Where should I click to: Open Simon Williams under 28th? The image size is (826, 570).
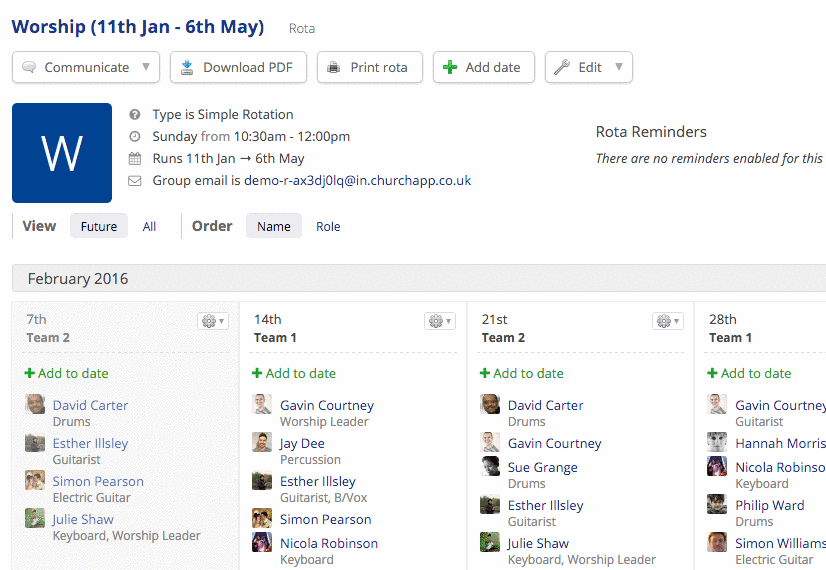(781, 543)
